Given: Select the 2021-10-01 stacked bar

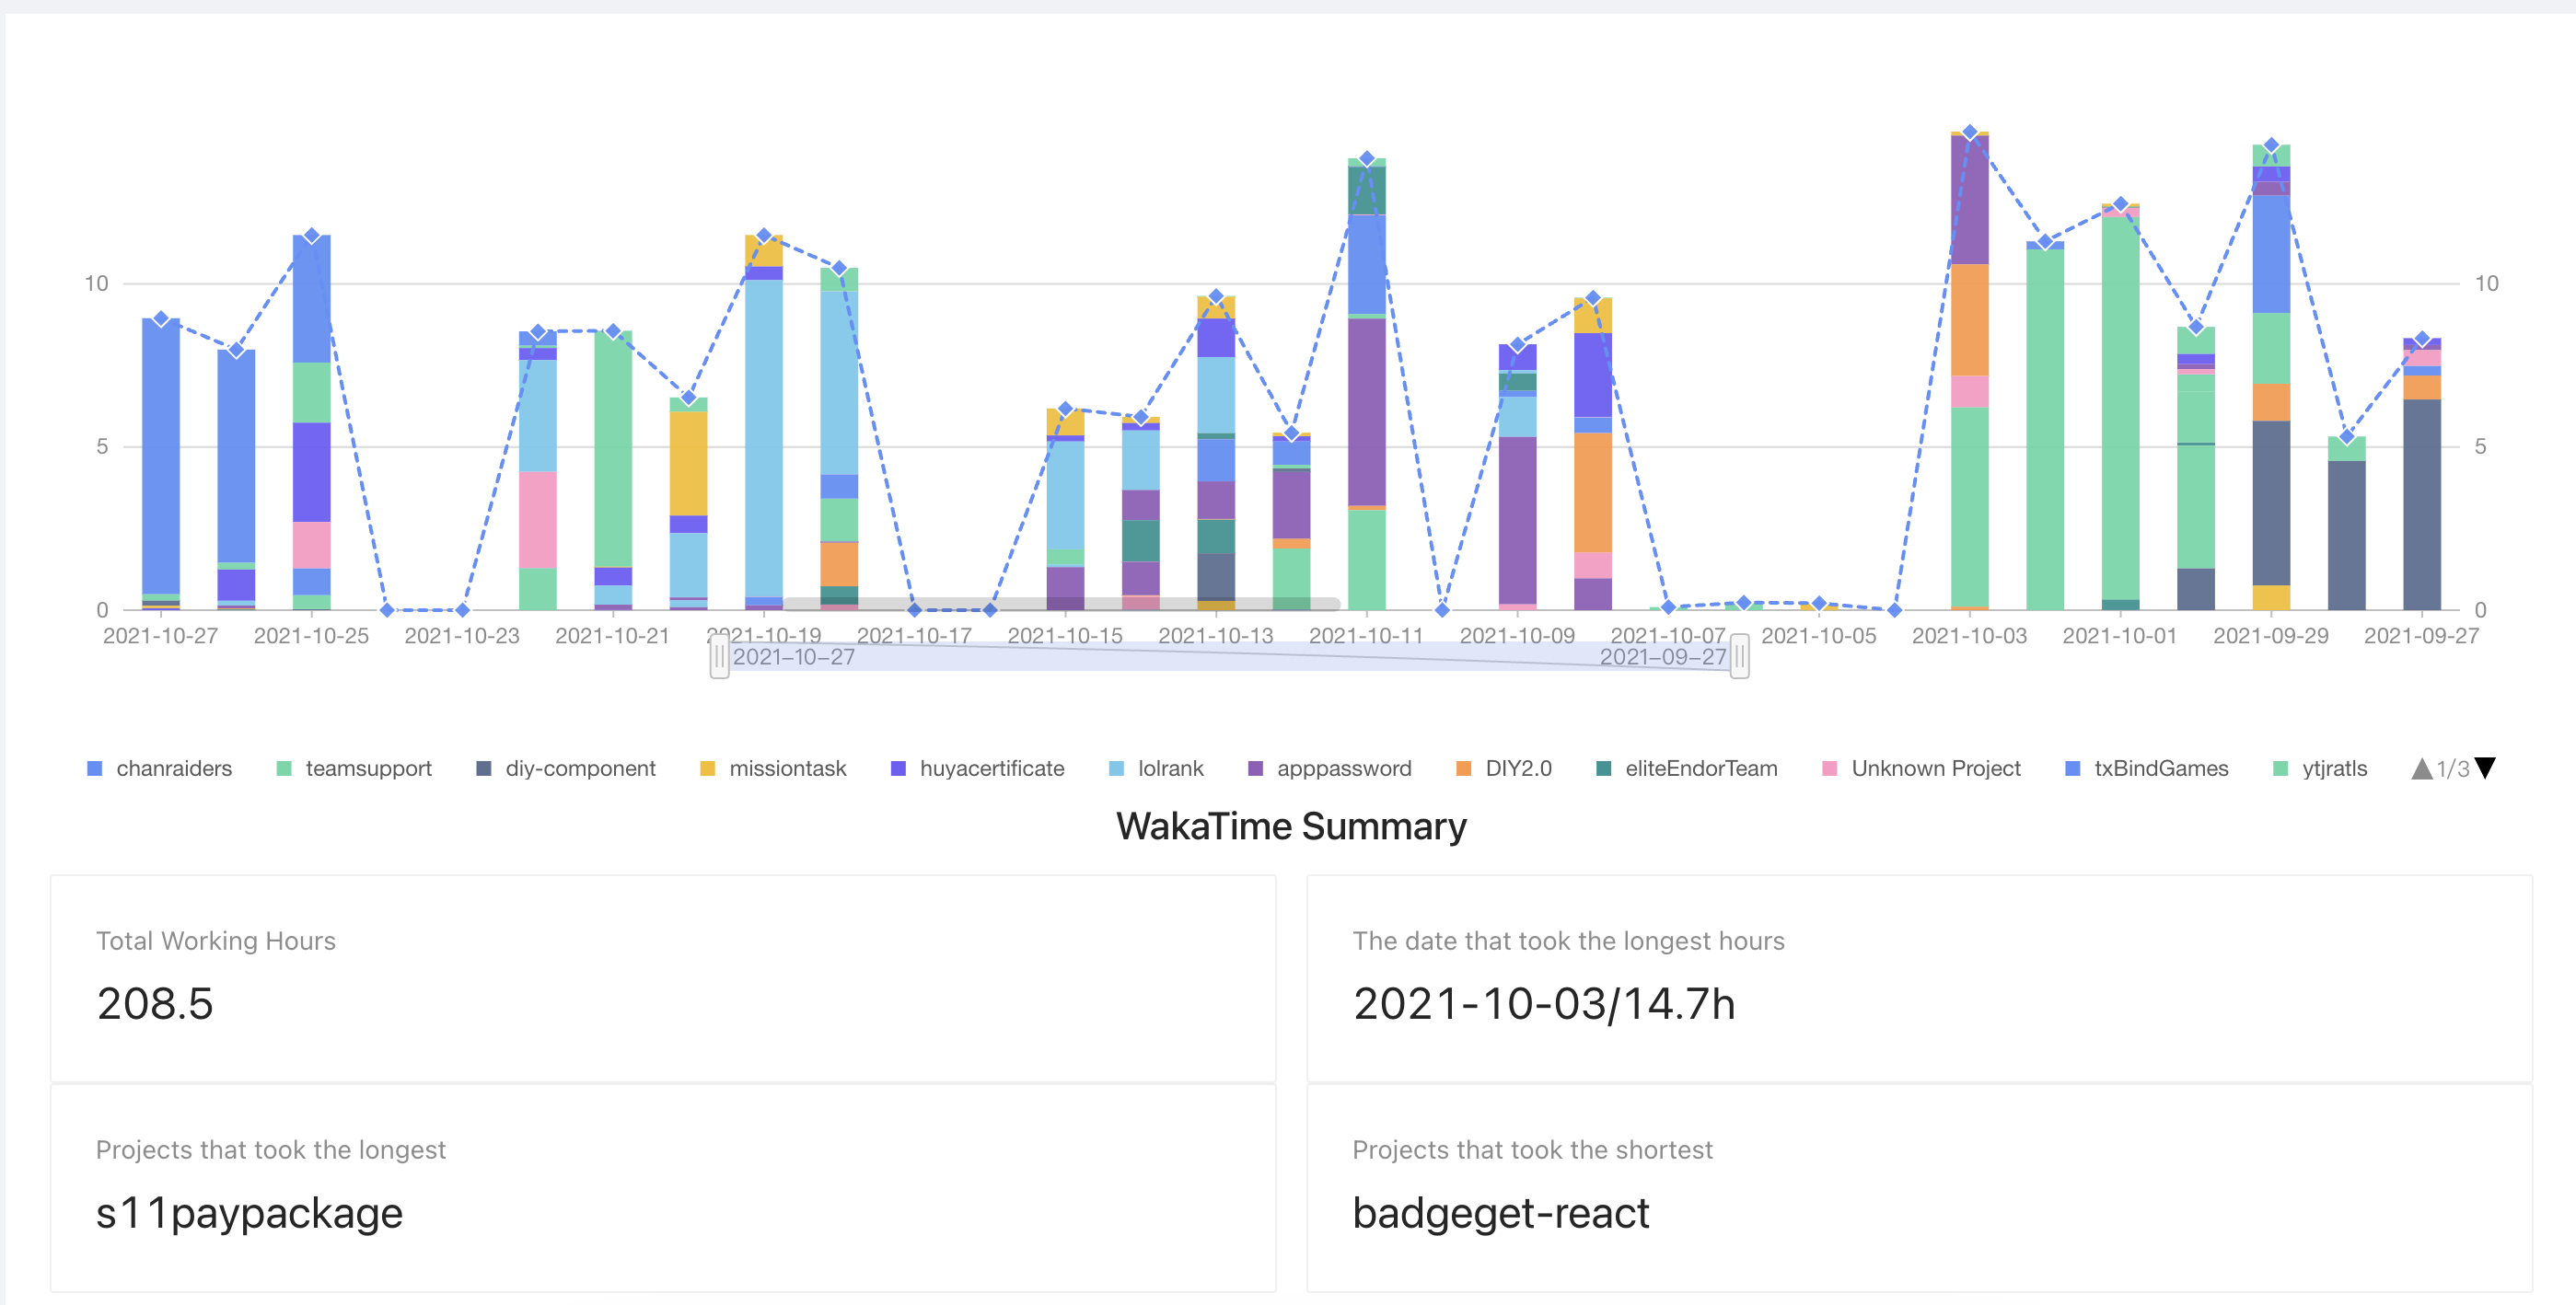Looking at the screenshot, I should (x=2120, y=407).
